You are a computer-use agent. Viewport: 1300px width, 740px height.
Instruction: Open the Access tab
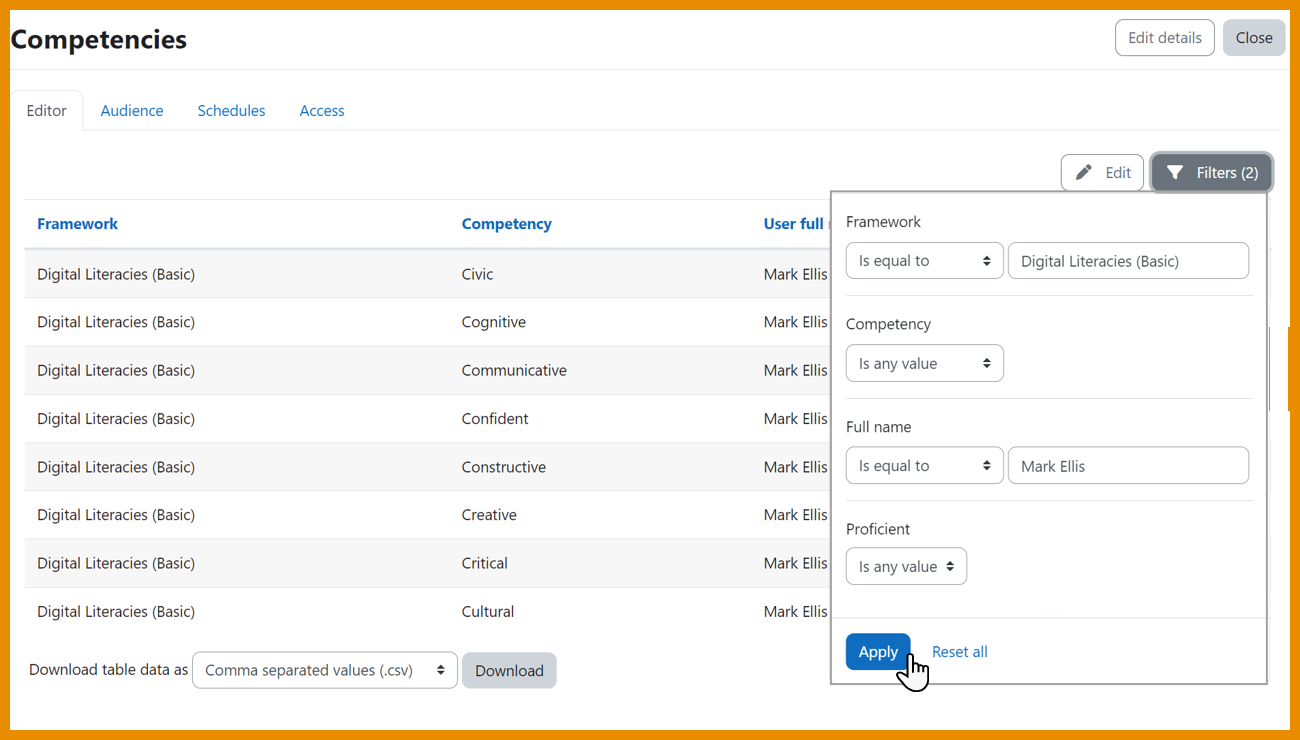(x=322, y=111)
